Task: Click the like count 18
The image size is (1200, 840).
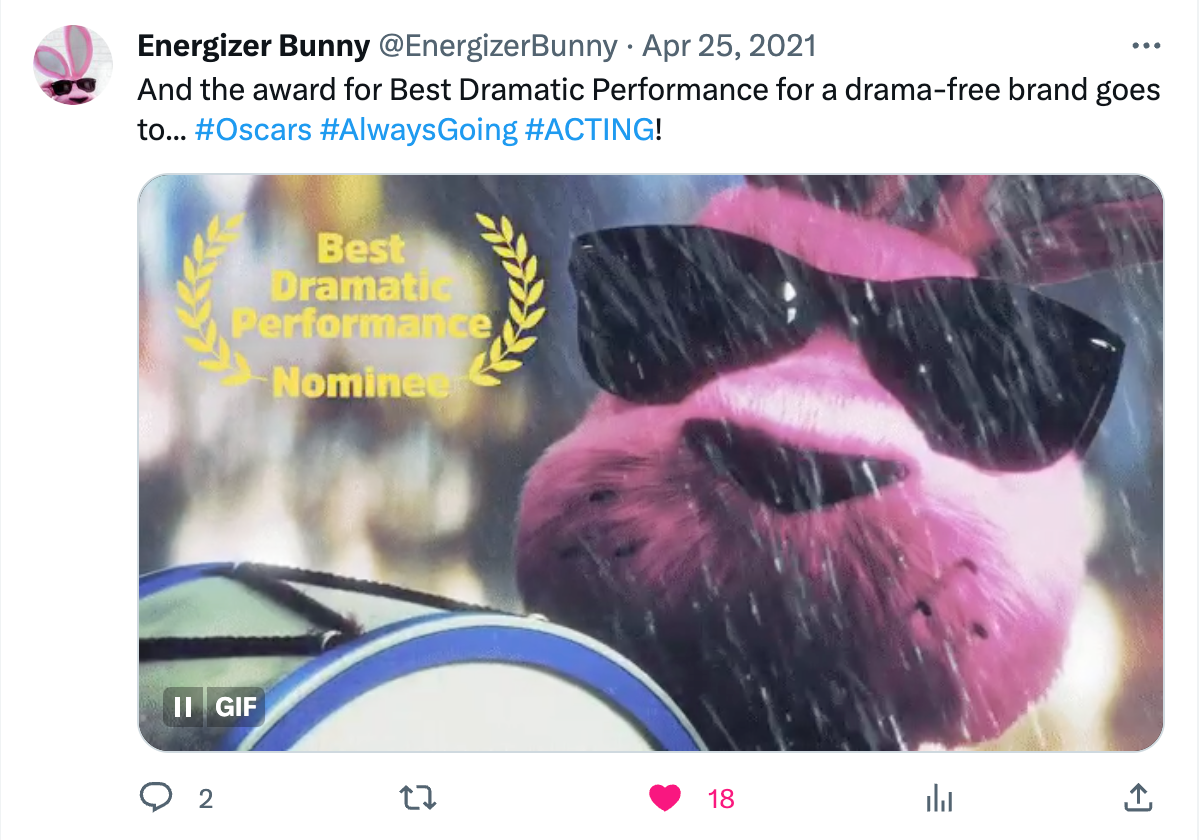Action: (721, 798)
